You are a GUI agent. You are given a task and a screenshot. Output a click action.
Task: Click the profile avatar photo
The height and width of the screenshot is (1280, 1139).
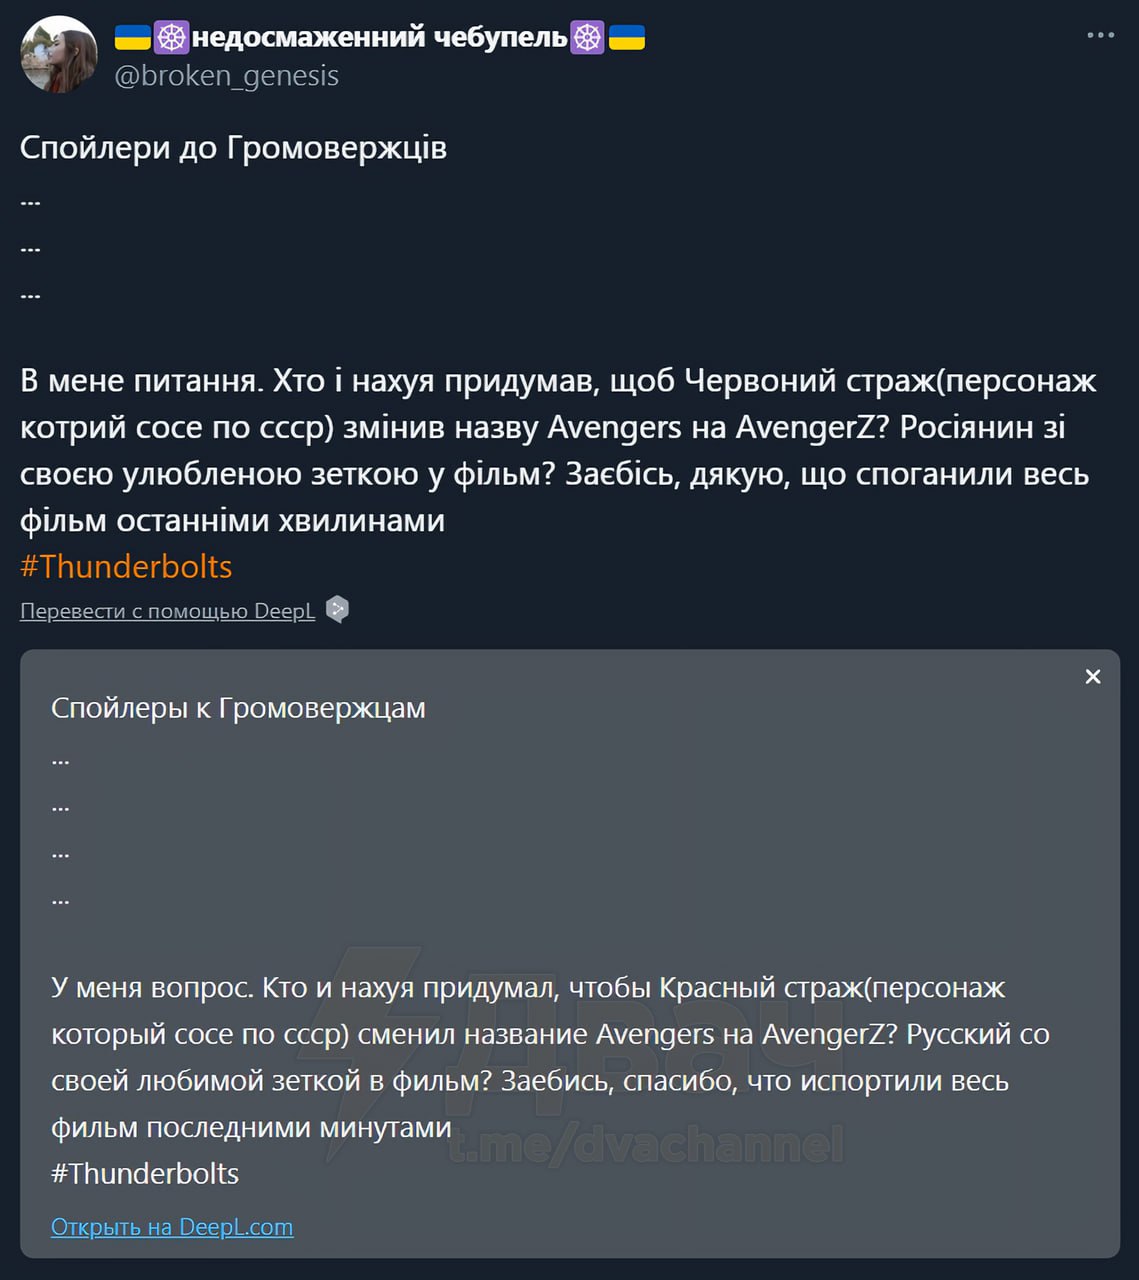59,55
